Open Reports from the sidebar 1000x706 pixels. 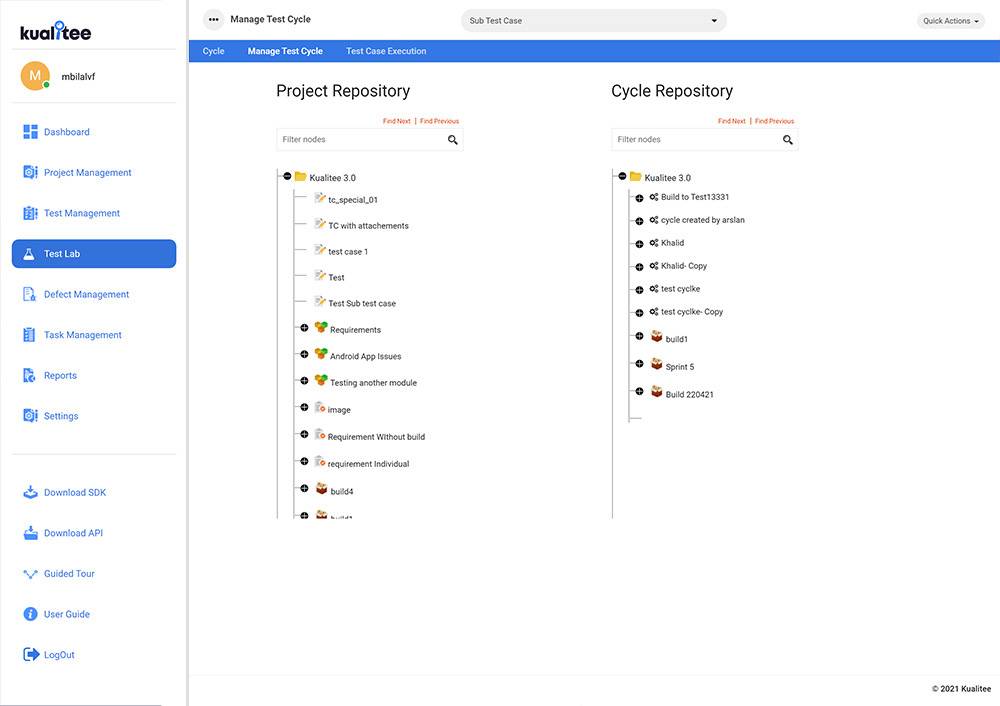click(60, 376)
